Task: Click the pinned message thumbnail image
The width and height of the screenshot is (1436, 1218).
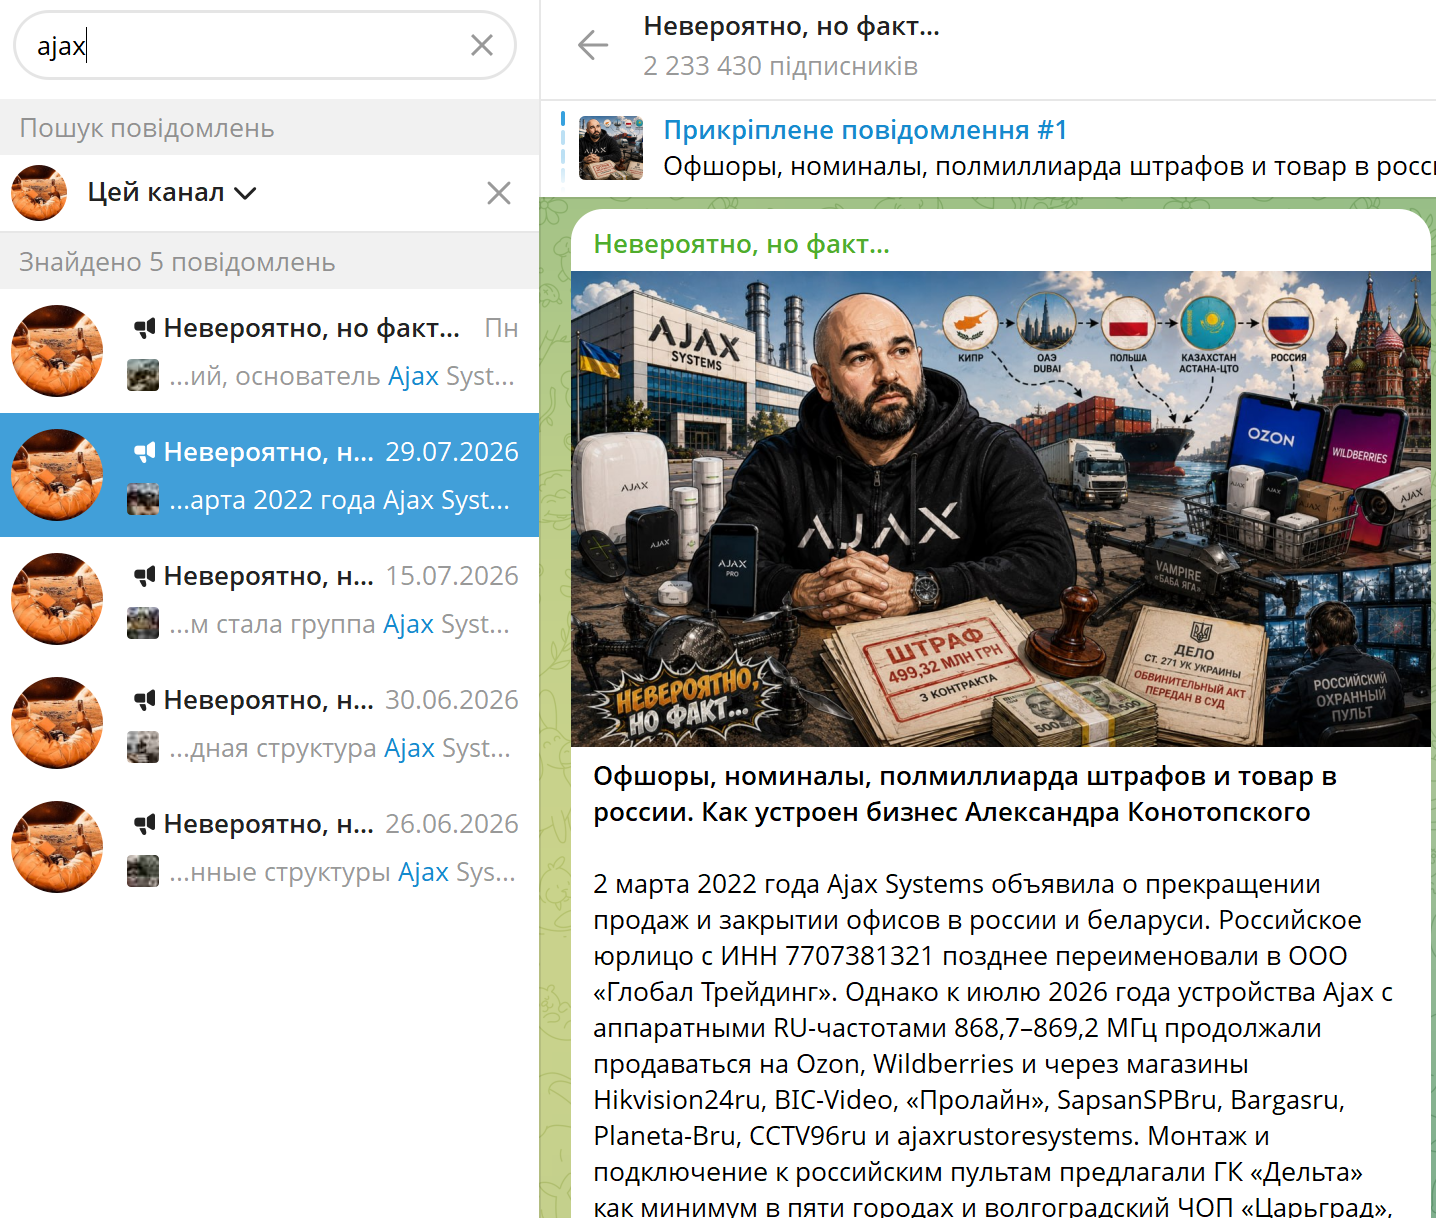Action: pyautogui.click(x=611, y=148)
